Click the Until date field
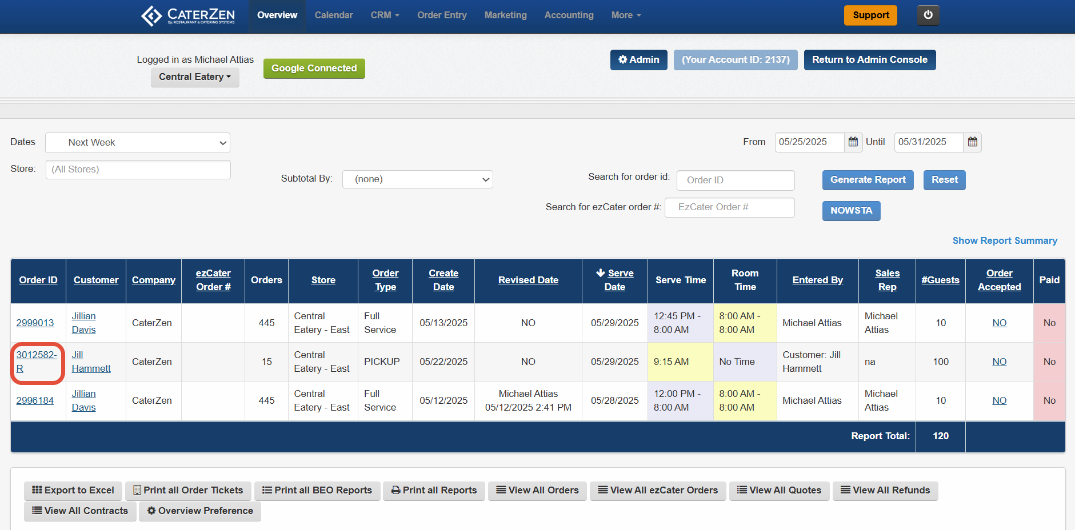 tap(929, 142)
